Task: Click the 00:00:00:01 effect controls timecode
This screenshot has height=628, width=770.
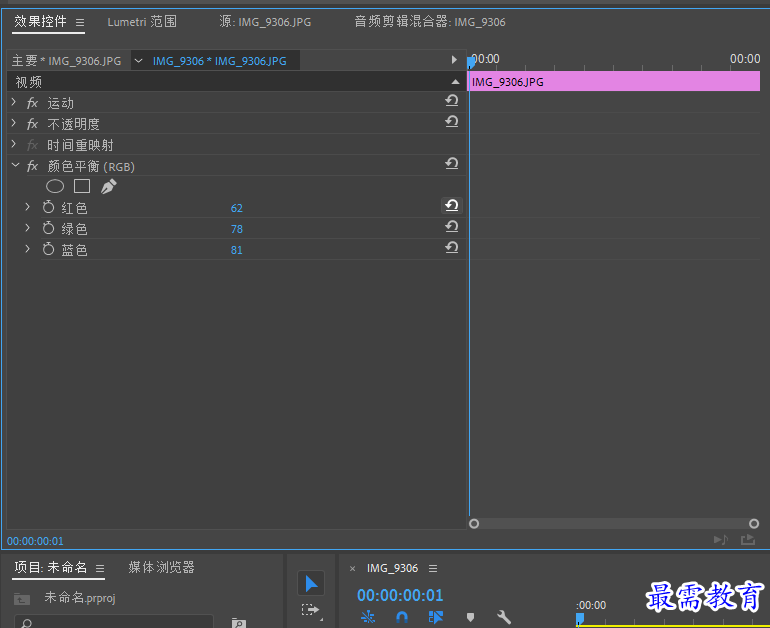Action: [x=35, y=541]
